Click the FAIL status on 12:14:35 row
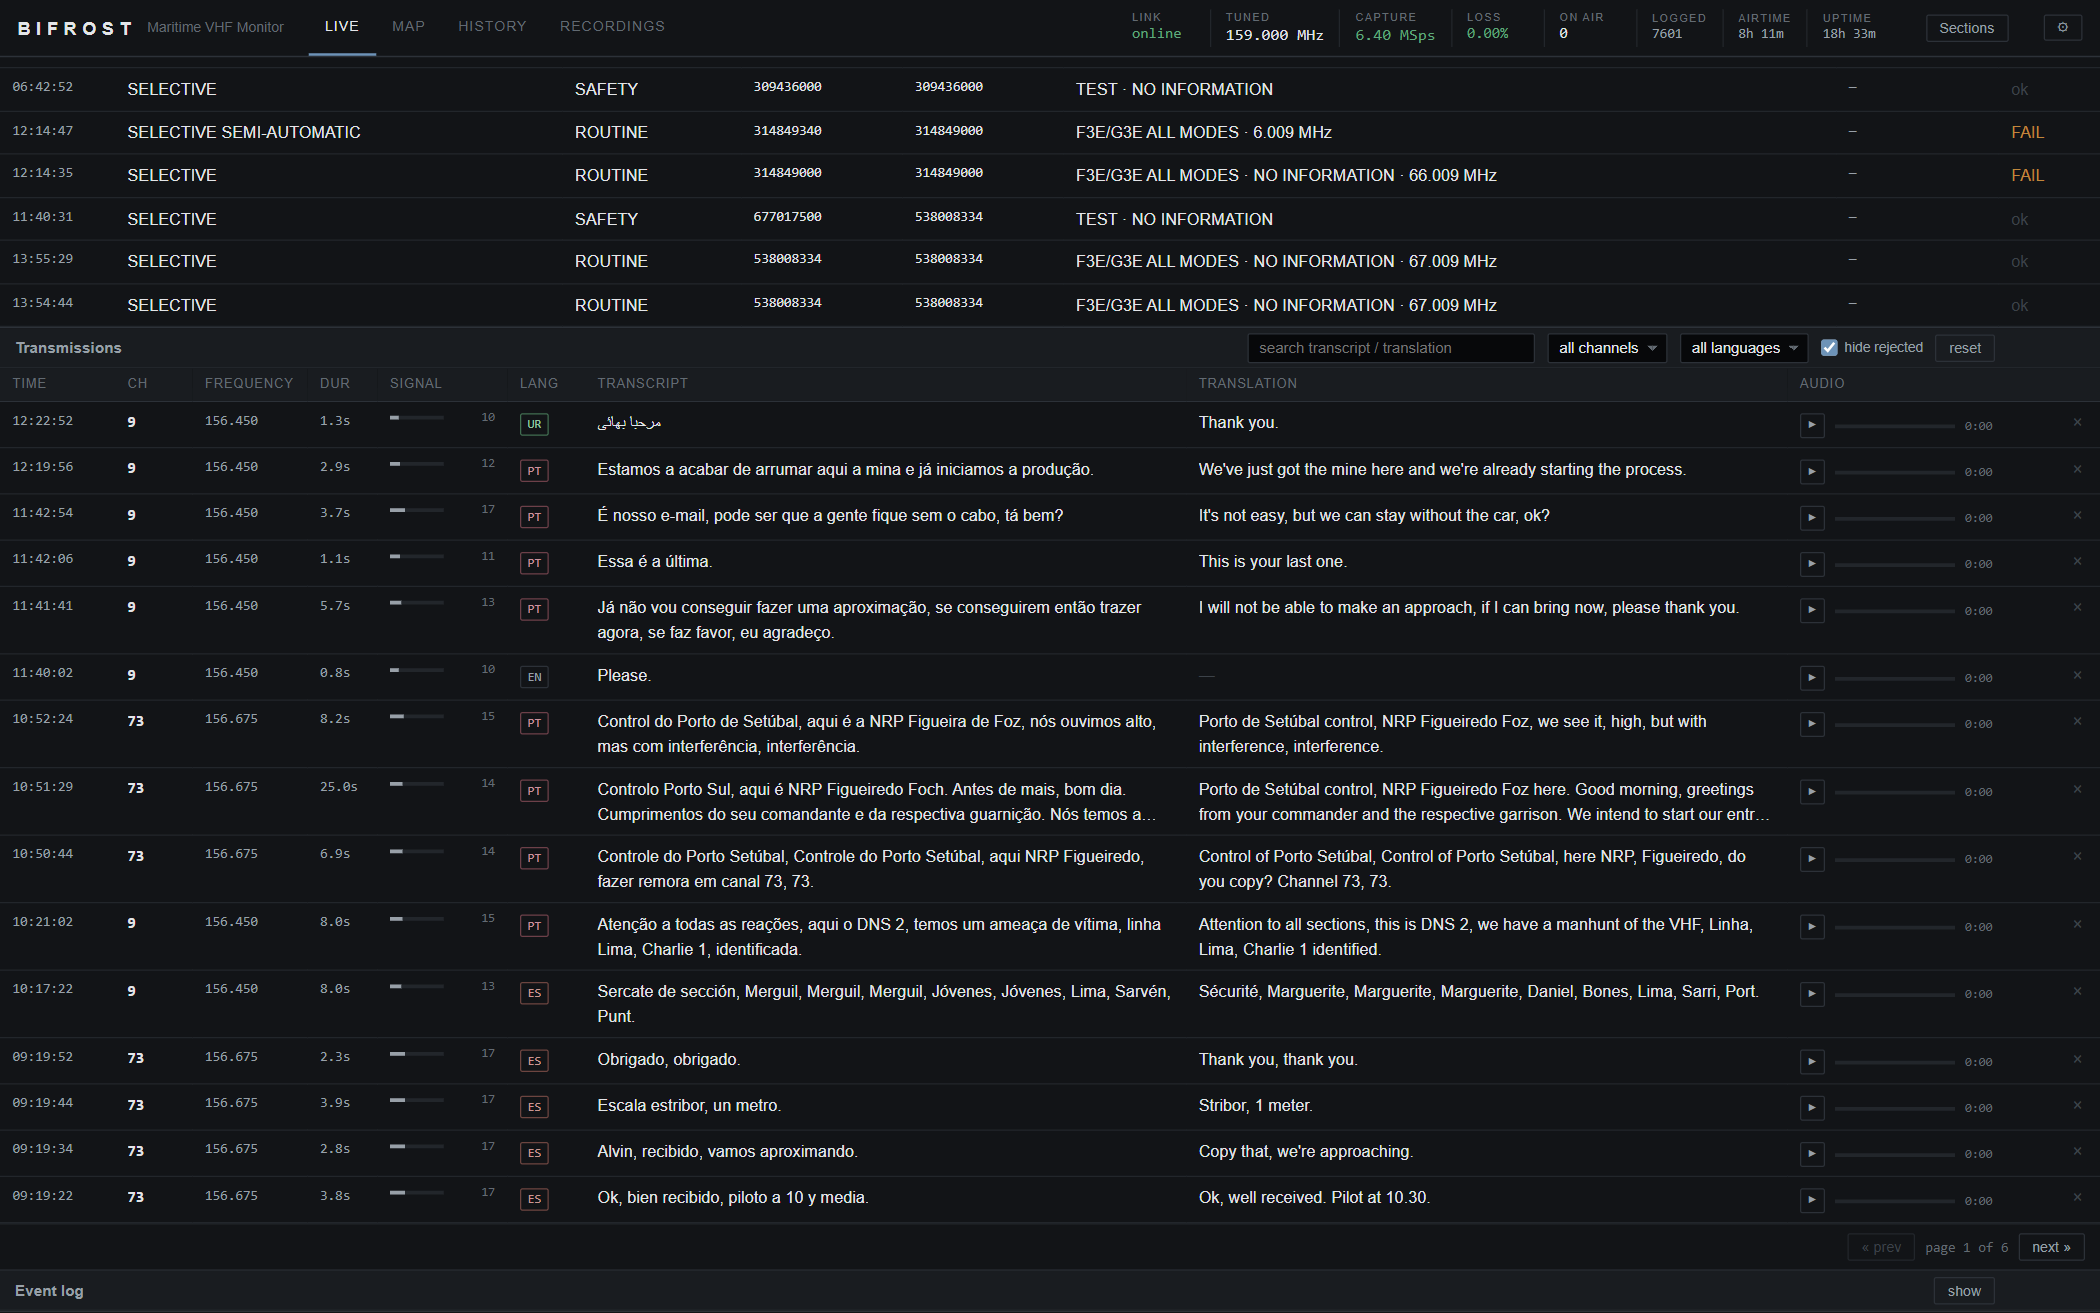The image size is (2100, 1313). [x=2027, y=175]
